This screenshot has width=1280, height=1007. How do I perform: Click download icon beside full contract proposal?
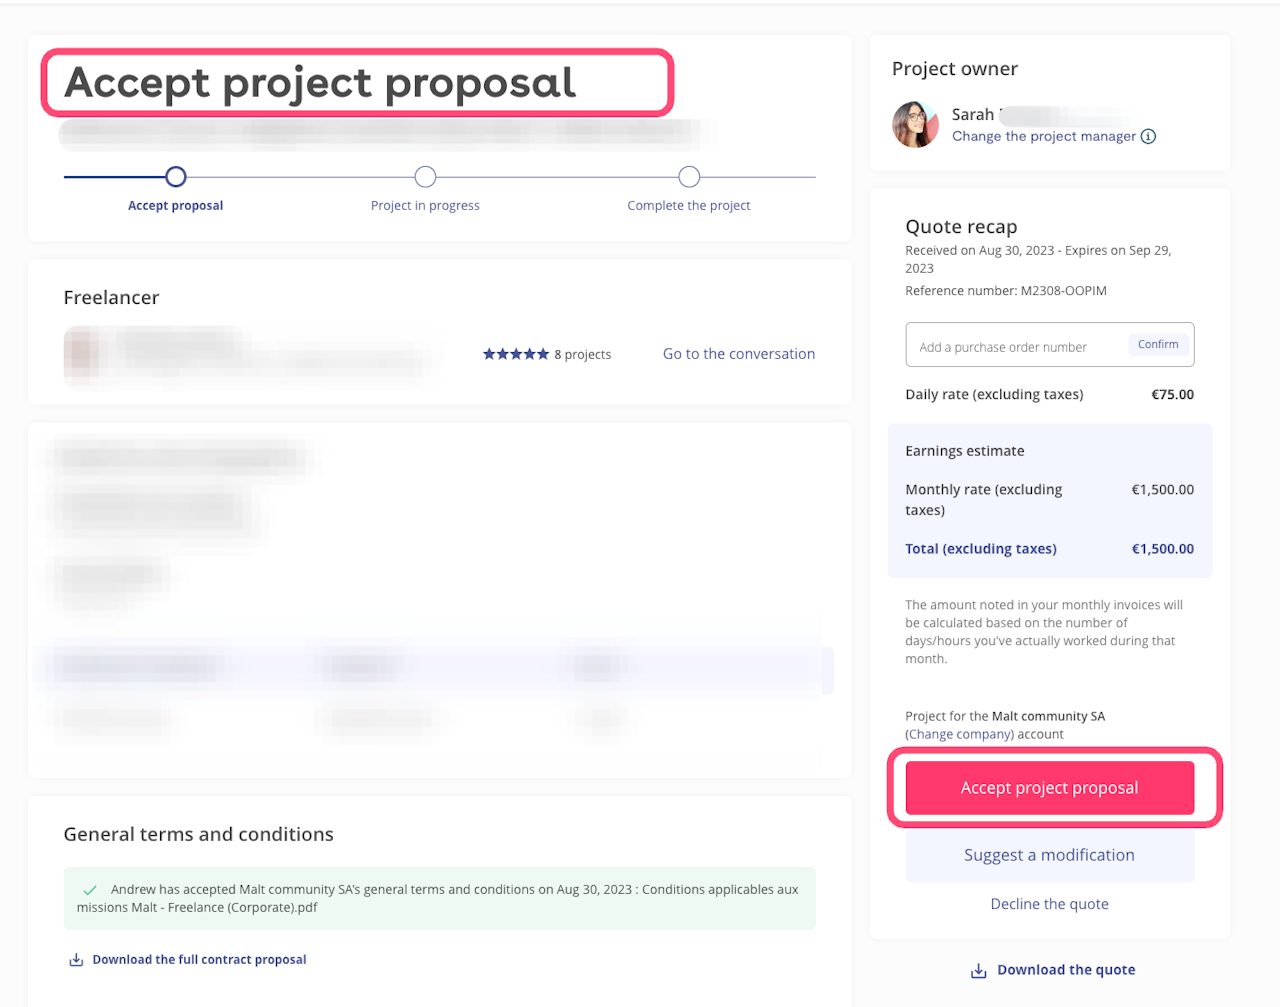76,960
